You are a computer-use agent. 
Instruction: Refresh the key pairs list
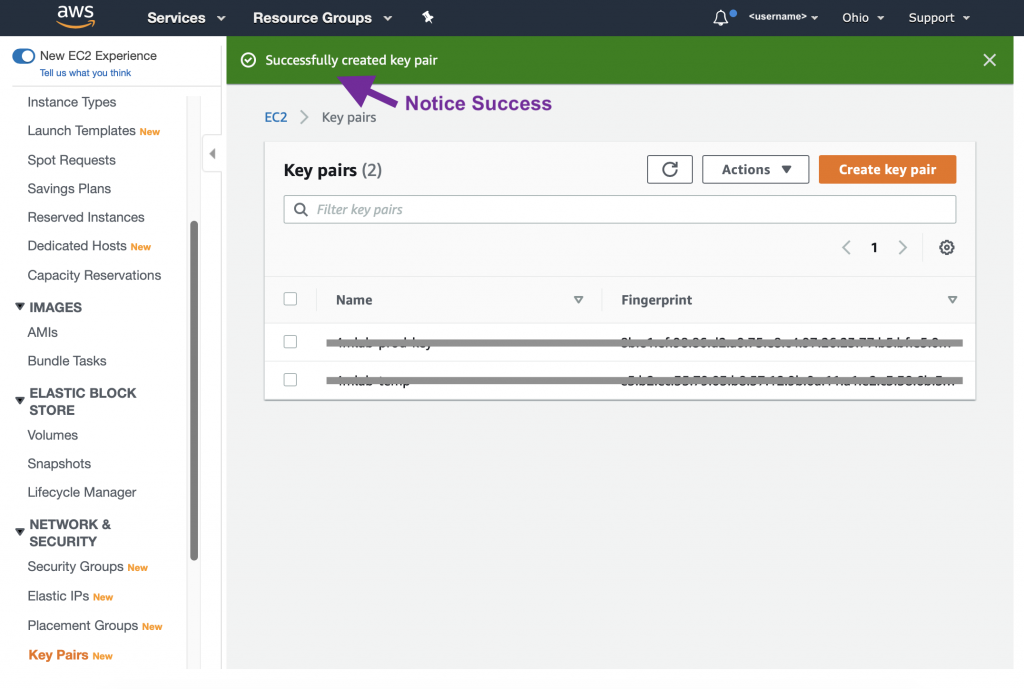click(669, 170)
